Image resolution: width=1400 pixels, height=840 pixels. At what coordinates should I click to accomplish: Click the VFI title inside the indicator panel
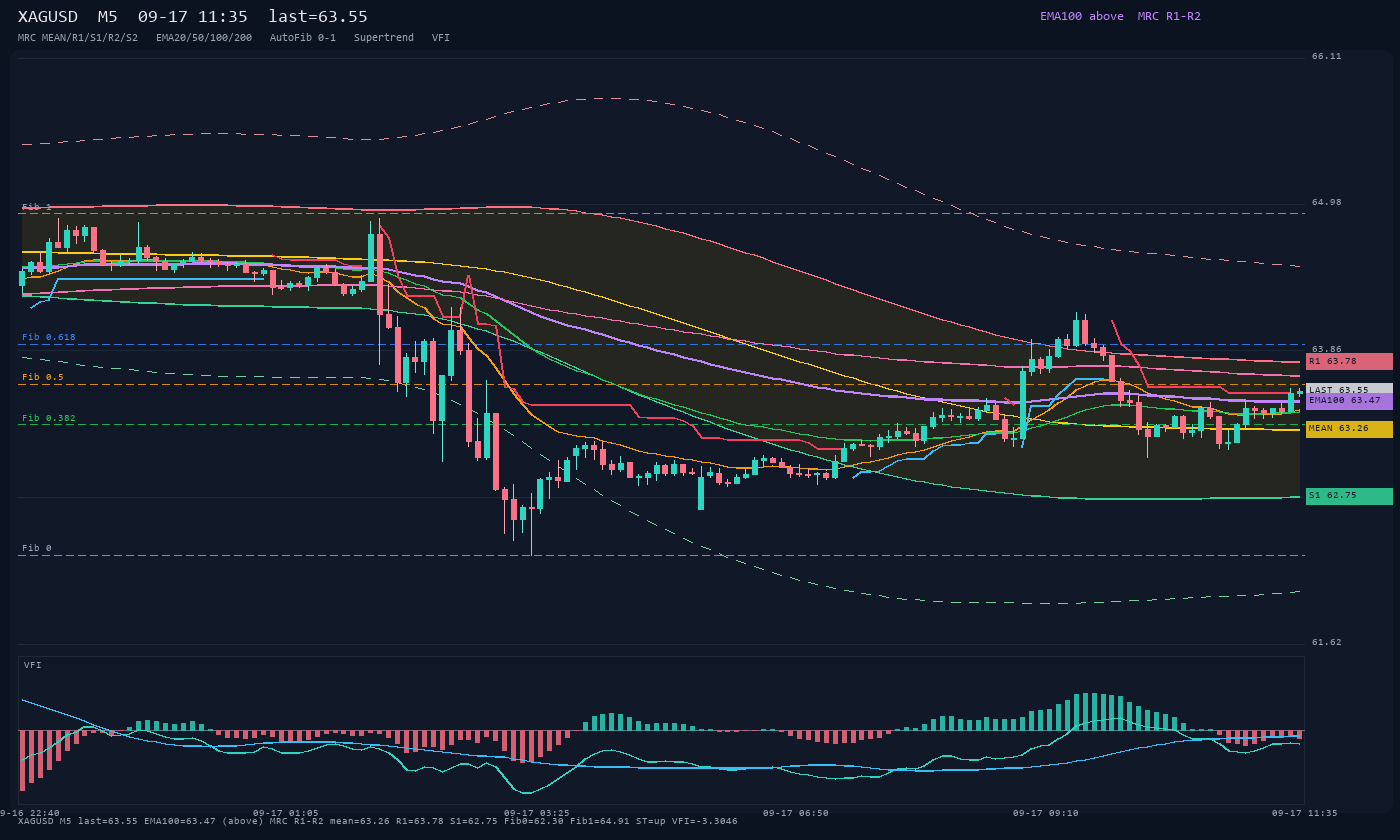[x=33, y=665]
